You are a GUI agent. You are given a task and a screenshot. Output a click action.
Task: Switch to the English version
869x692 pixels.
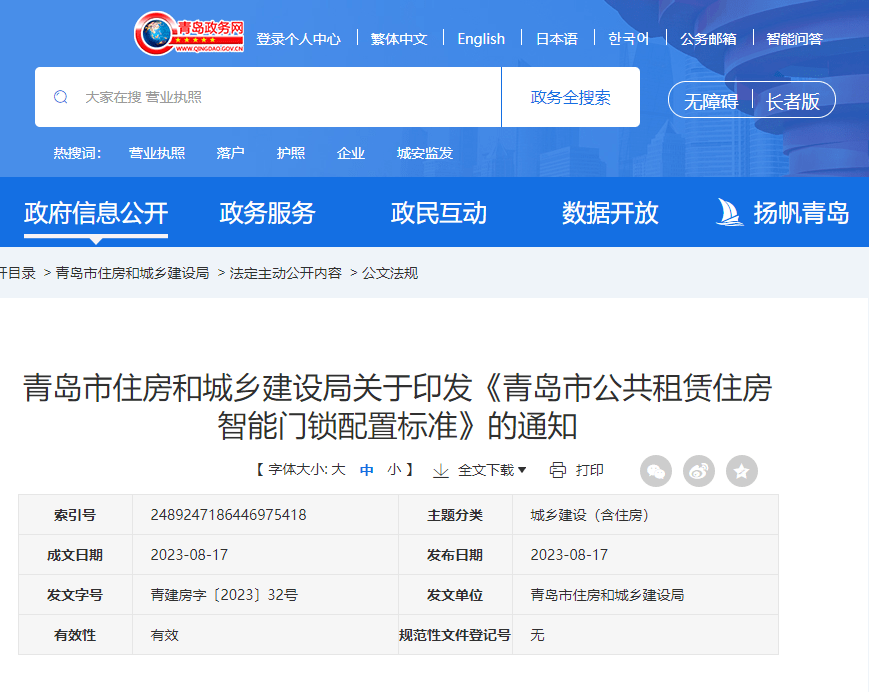[481, 39]
